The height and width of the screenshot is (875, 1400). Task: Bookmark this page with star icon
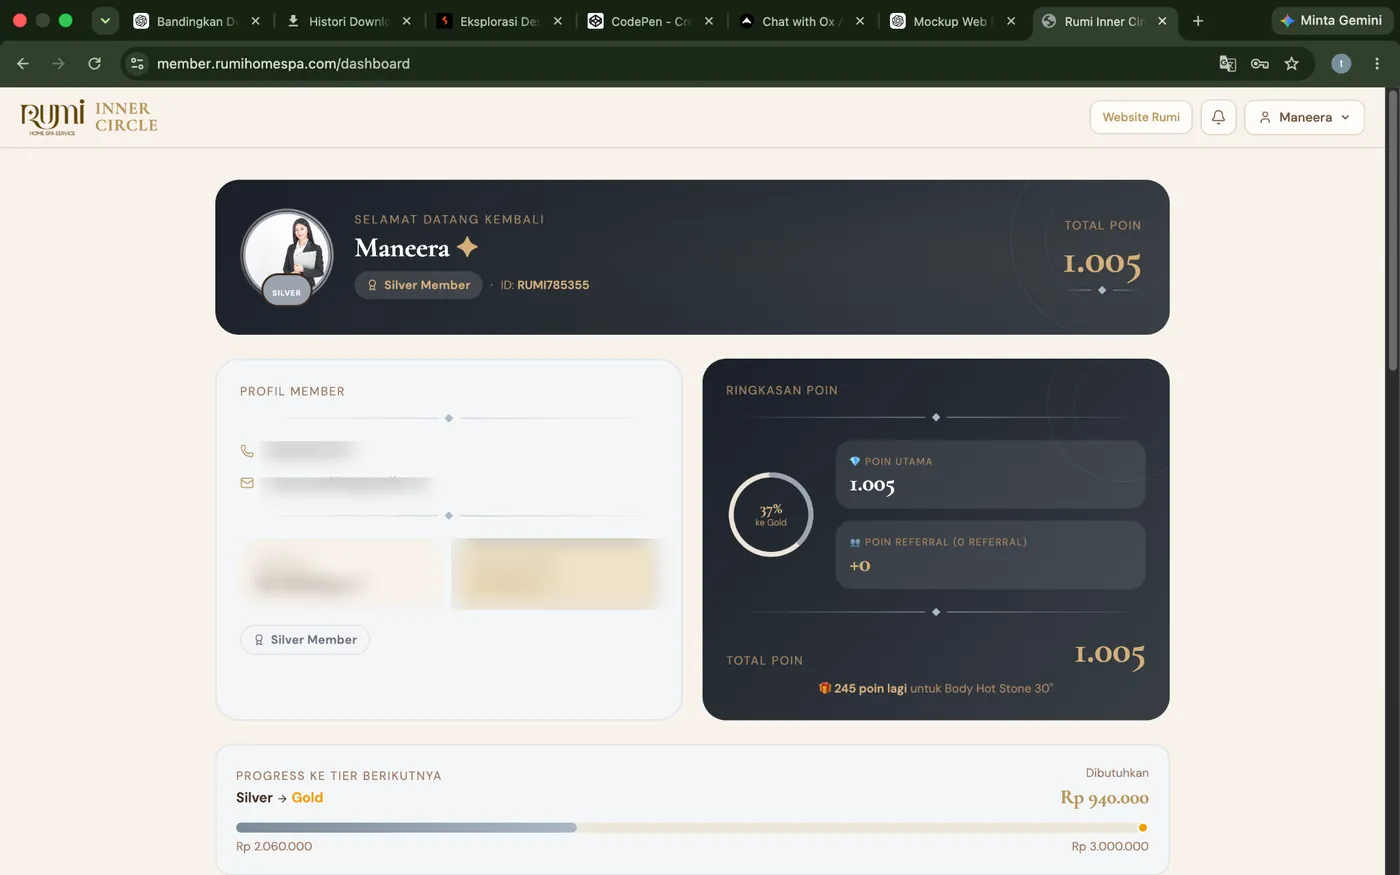(x=1292, y=63)
